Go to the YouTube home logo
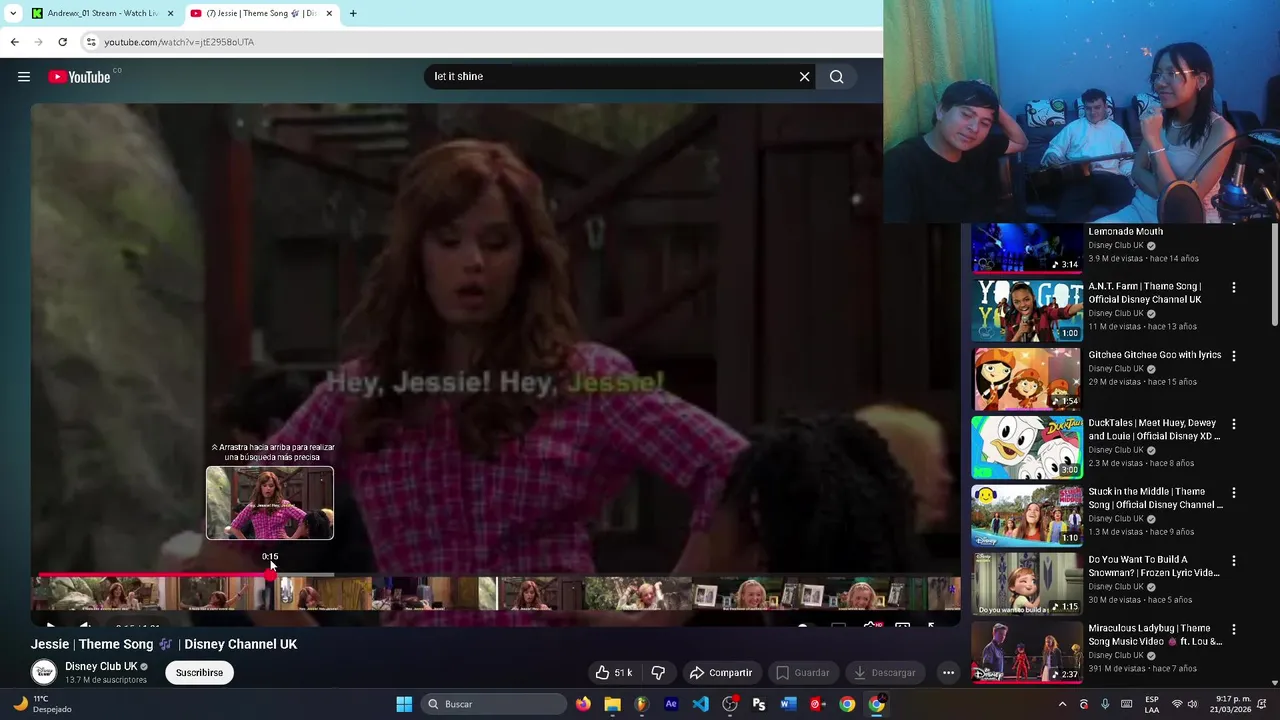The image size is (1280, 720). click(79, 77)
